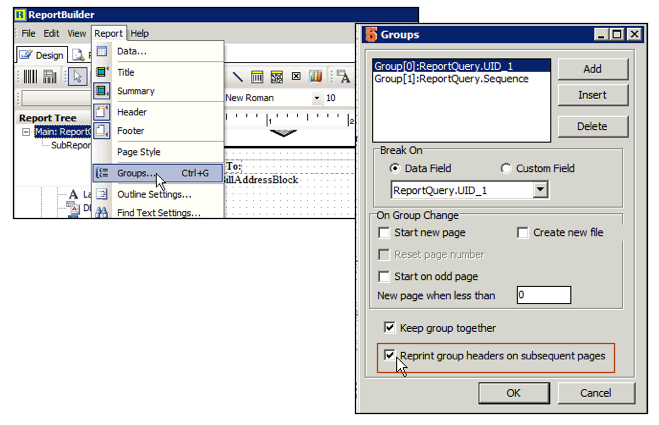Select Group[1]:ReportQuery.Sequence list item
This screenshot has height=425, width=659.
(461, 79)
